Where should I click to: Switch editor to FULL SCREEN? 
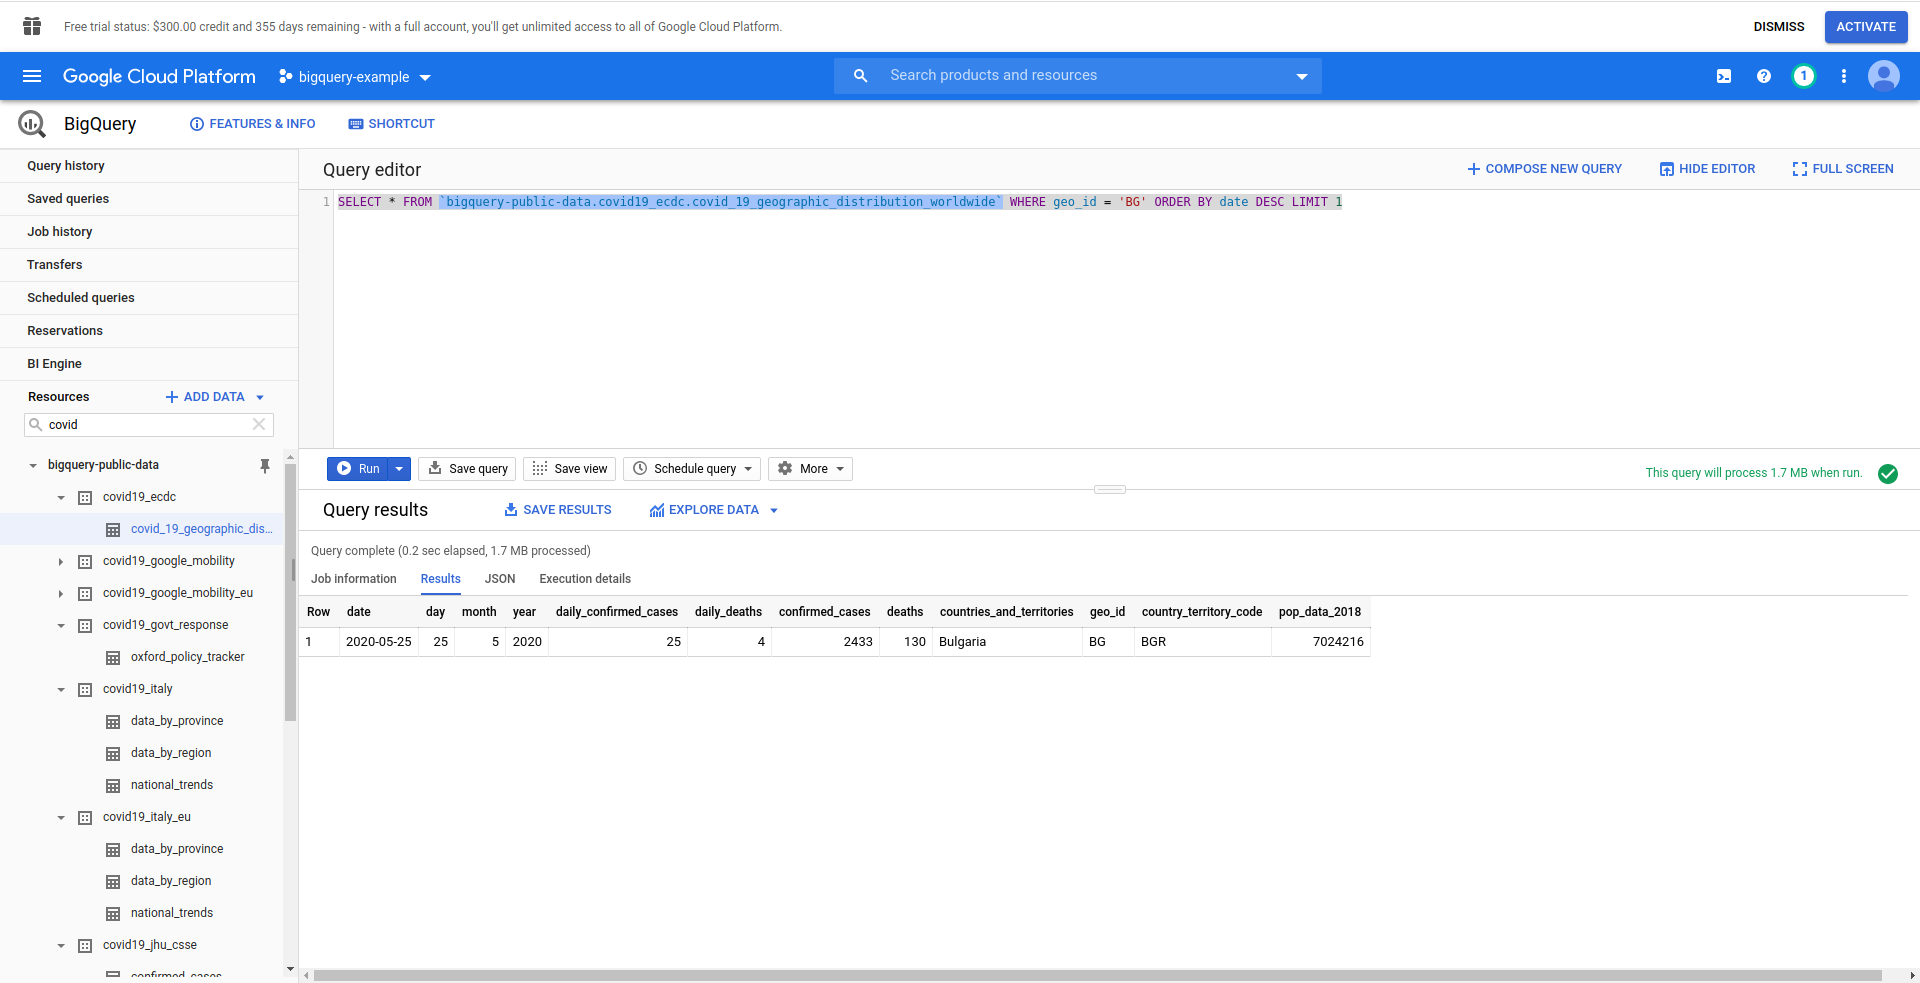point(1843,169)
